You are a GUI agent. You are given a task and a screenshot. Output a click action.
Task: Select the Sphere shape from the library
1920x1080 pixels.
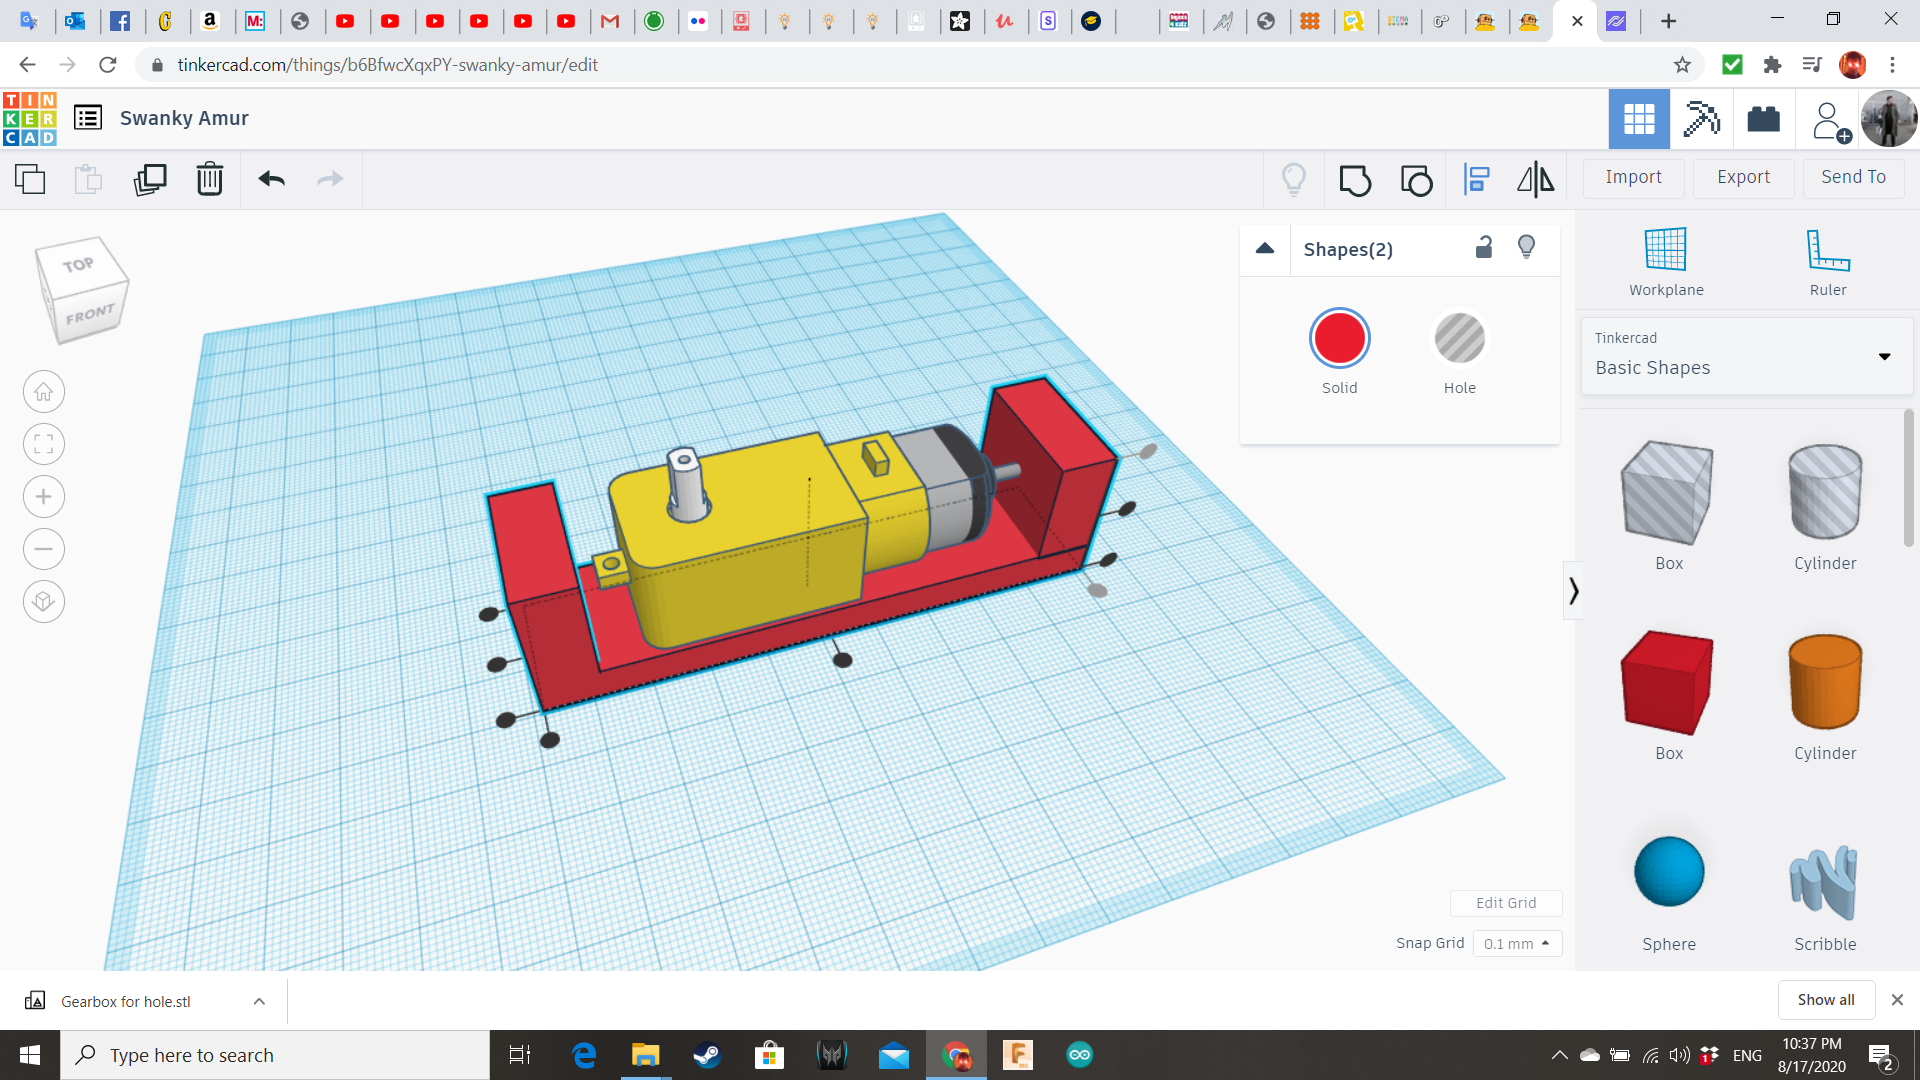pyautogui.click(x=1667, y=872)
